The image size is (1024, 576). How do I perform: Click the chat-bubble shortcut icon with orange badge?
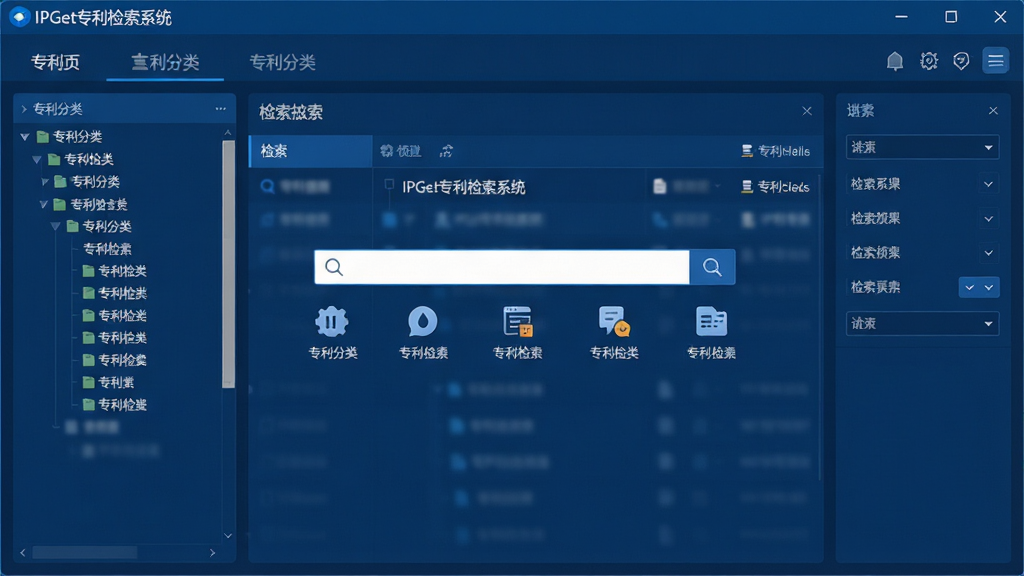click(x=614, y=321)
